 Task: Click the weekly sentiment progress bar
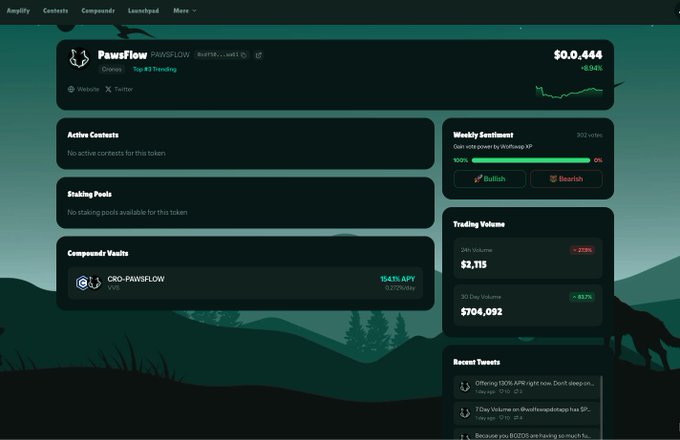click(531, 160)
